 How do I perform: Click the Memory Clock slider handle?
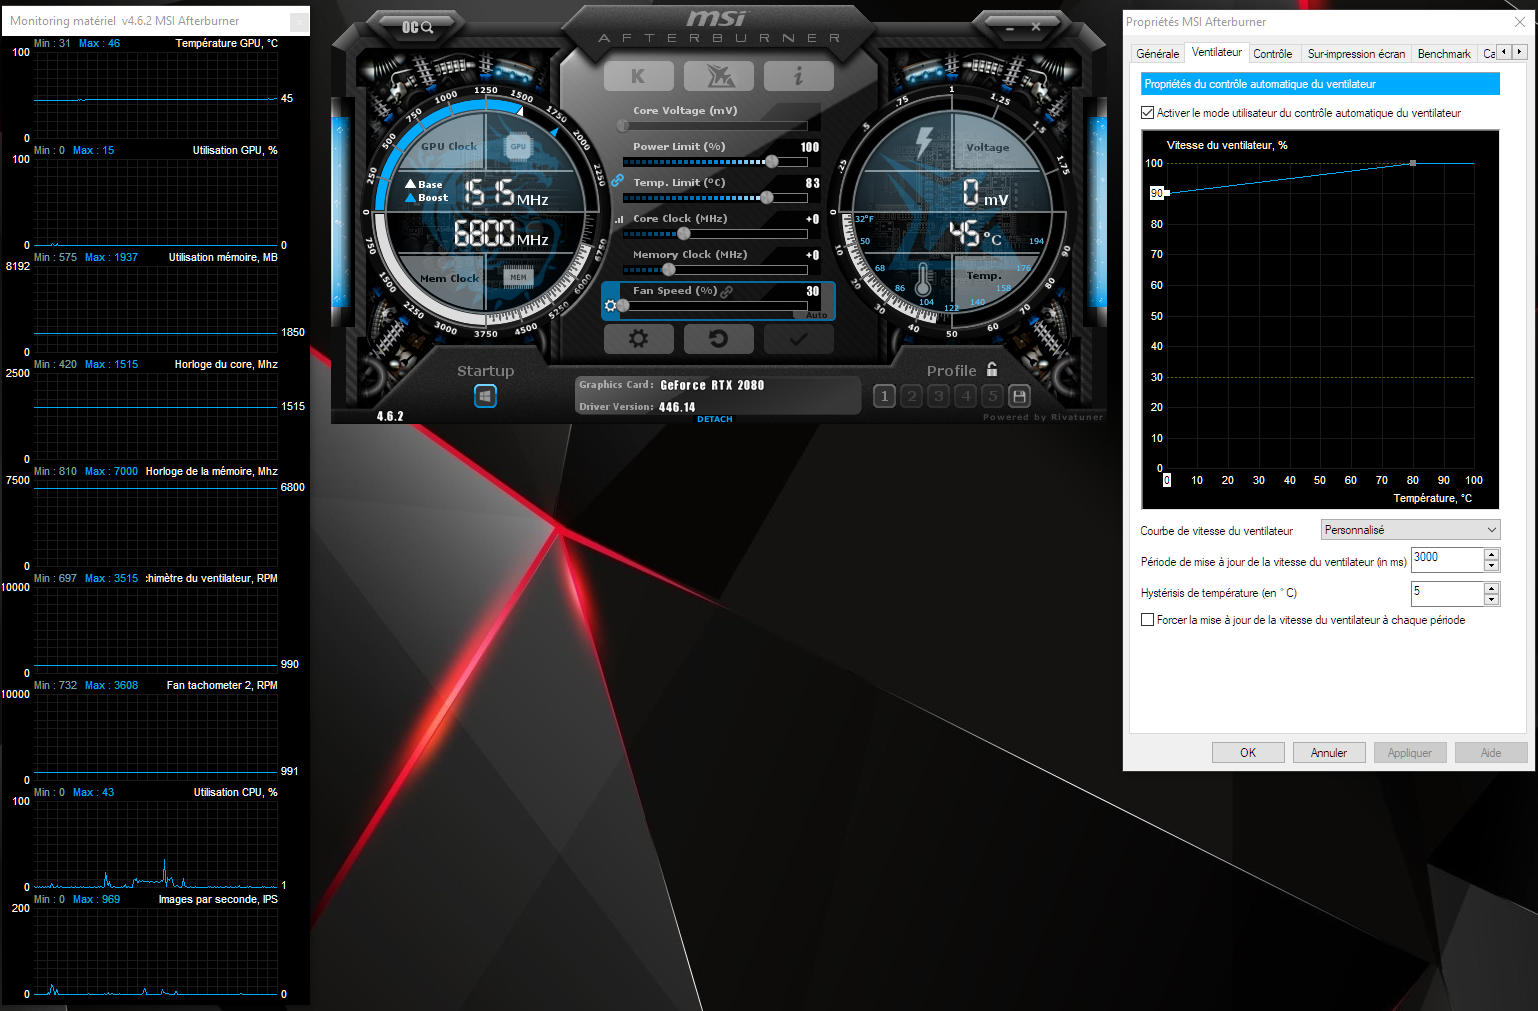pyautogui.click(x=669, y=269)
